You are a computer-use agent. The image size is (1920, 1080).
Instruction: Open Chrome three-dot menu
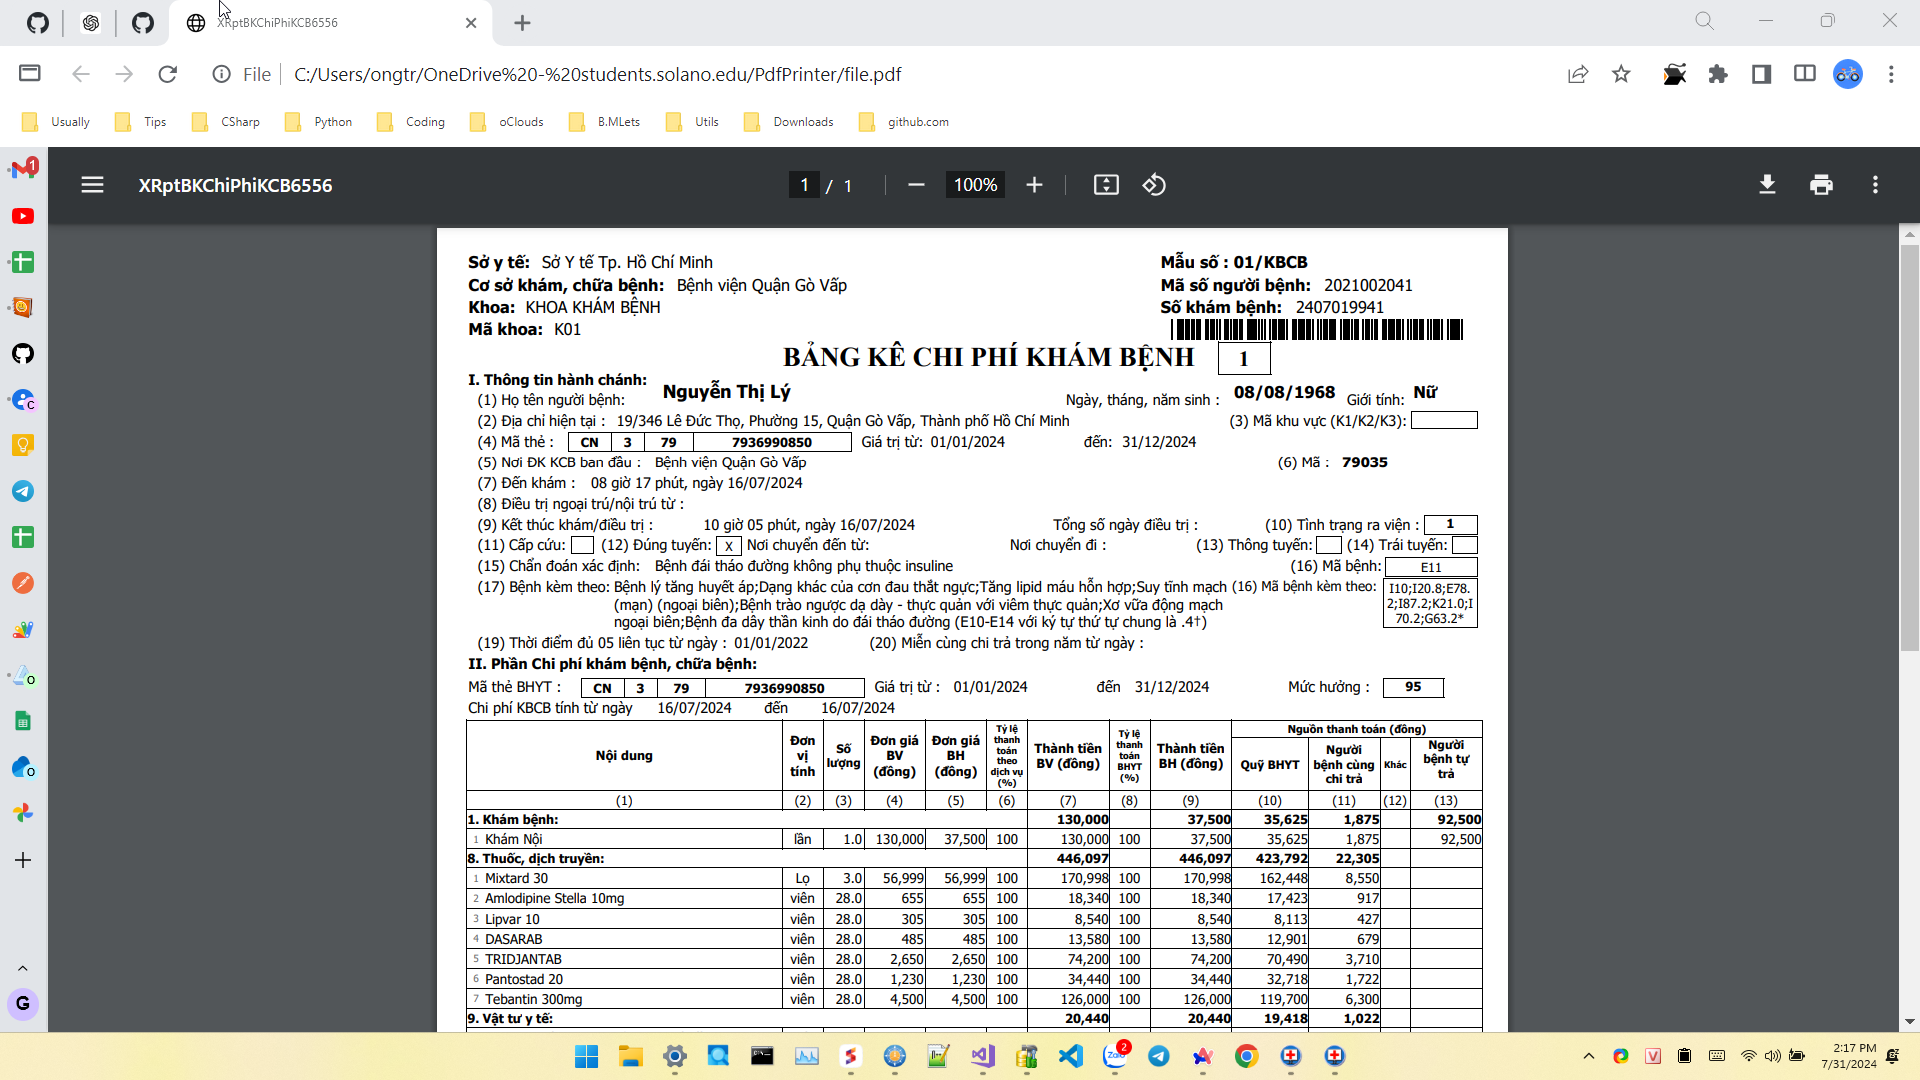point(1891,74)
